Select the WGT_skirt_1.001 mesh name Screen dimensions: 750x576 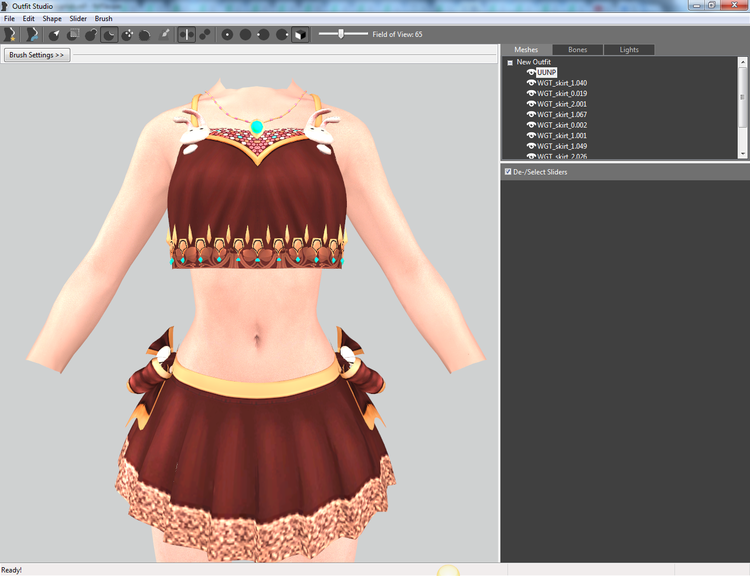click(x=562, y=135)
